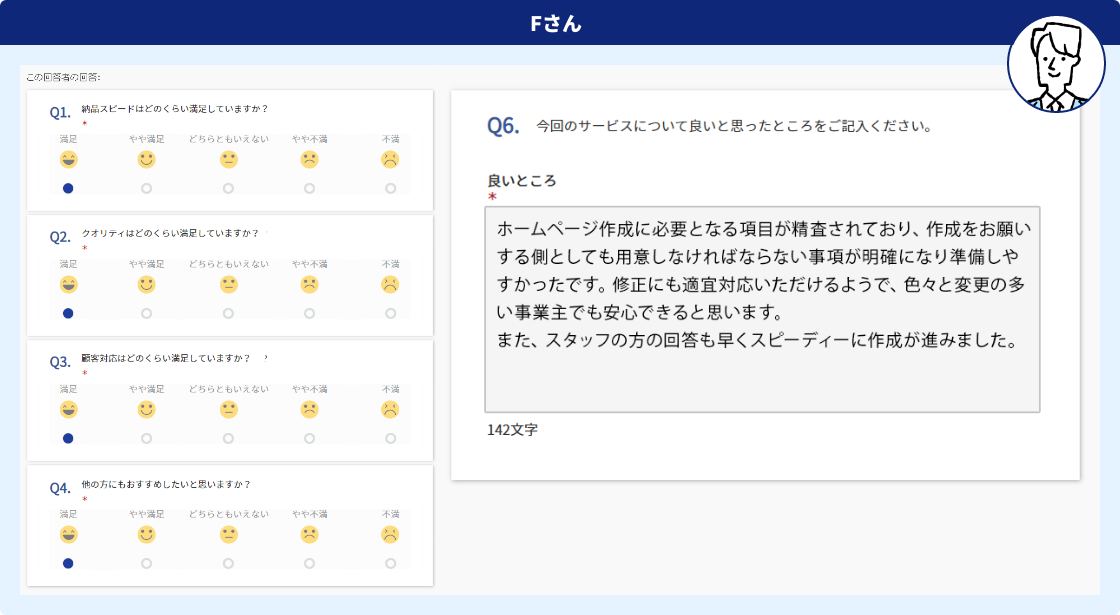1120x615 pixels.
Task: Click the Q1 dissatisfied (不満) frowning face
Action: click(x=390, y=160)
